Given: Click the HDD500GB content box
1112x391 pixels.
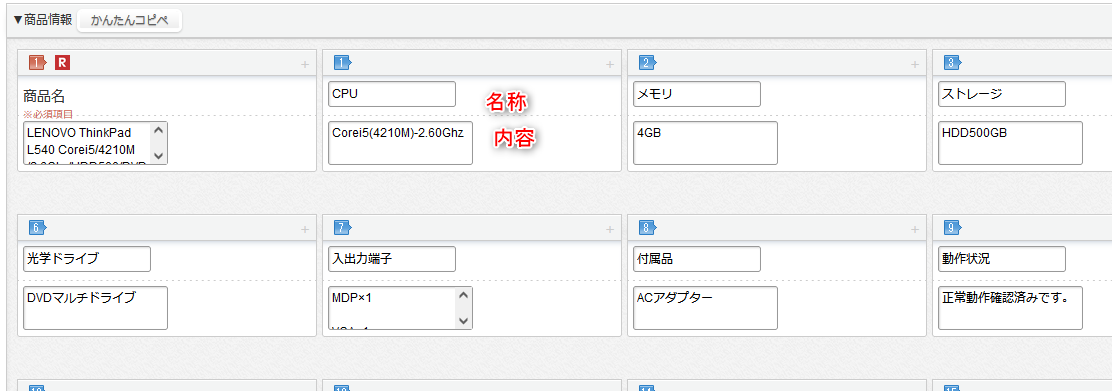Looking at the screenshot, I should 1011,143.
